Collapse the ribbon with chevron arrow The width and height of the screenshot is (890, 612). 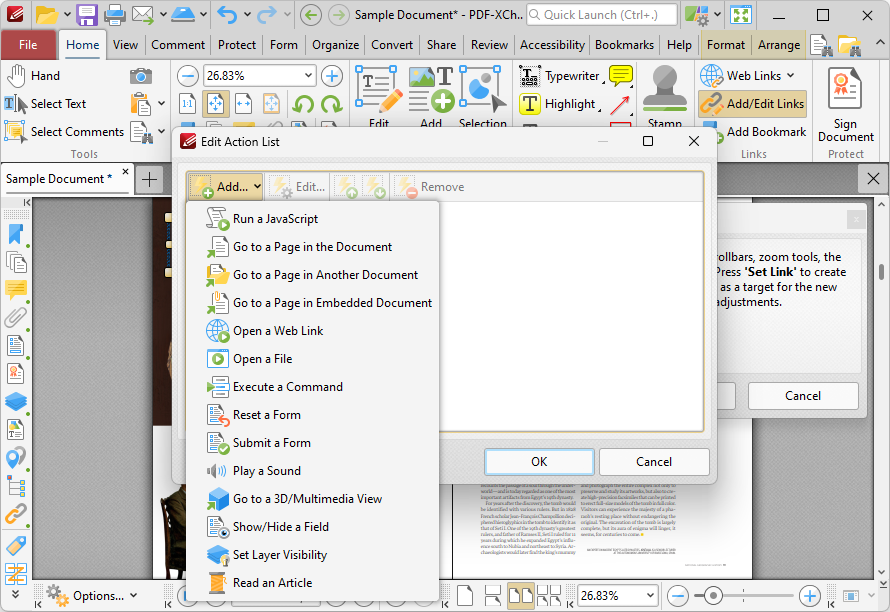[880, 43]
